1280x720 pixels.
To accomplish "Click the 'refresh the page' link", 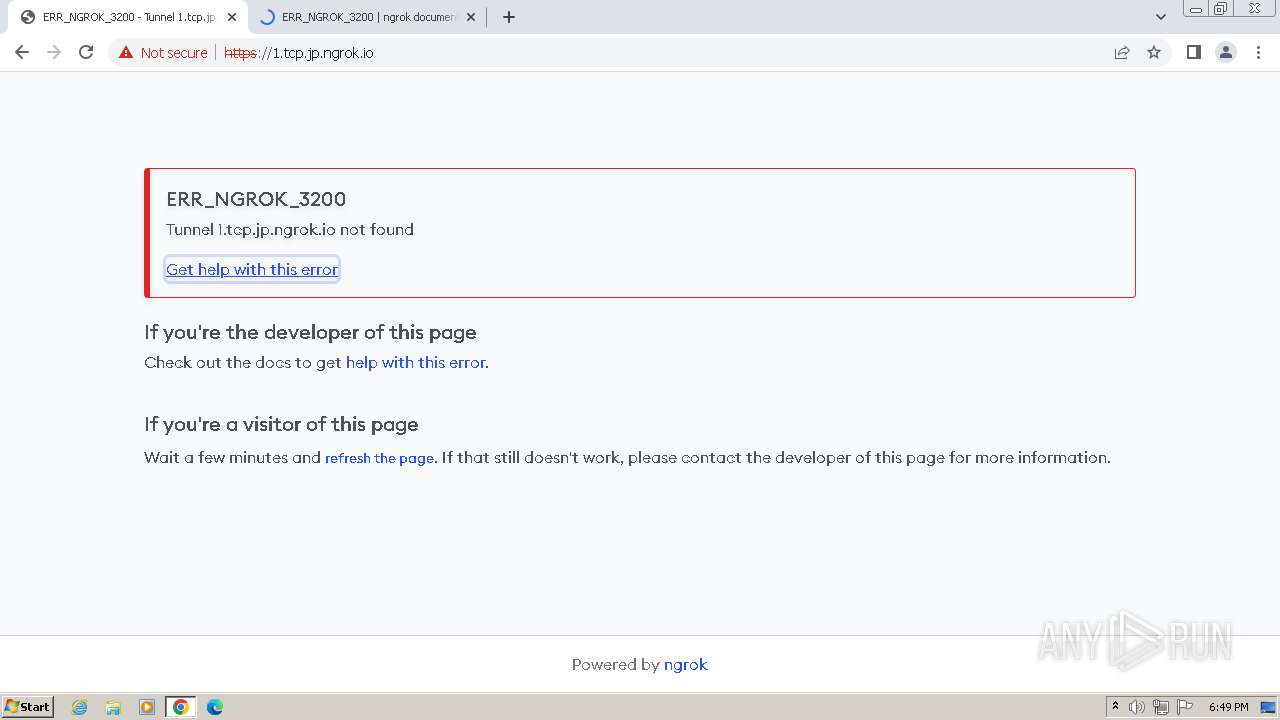I will 379,458.
